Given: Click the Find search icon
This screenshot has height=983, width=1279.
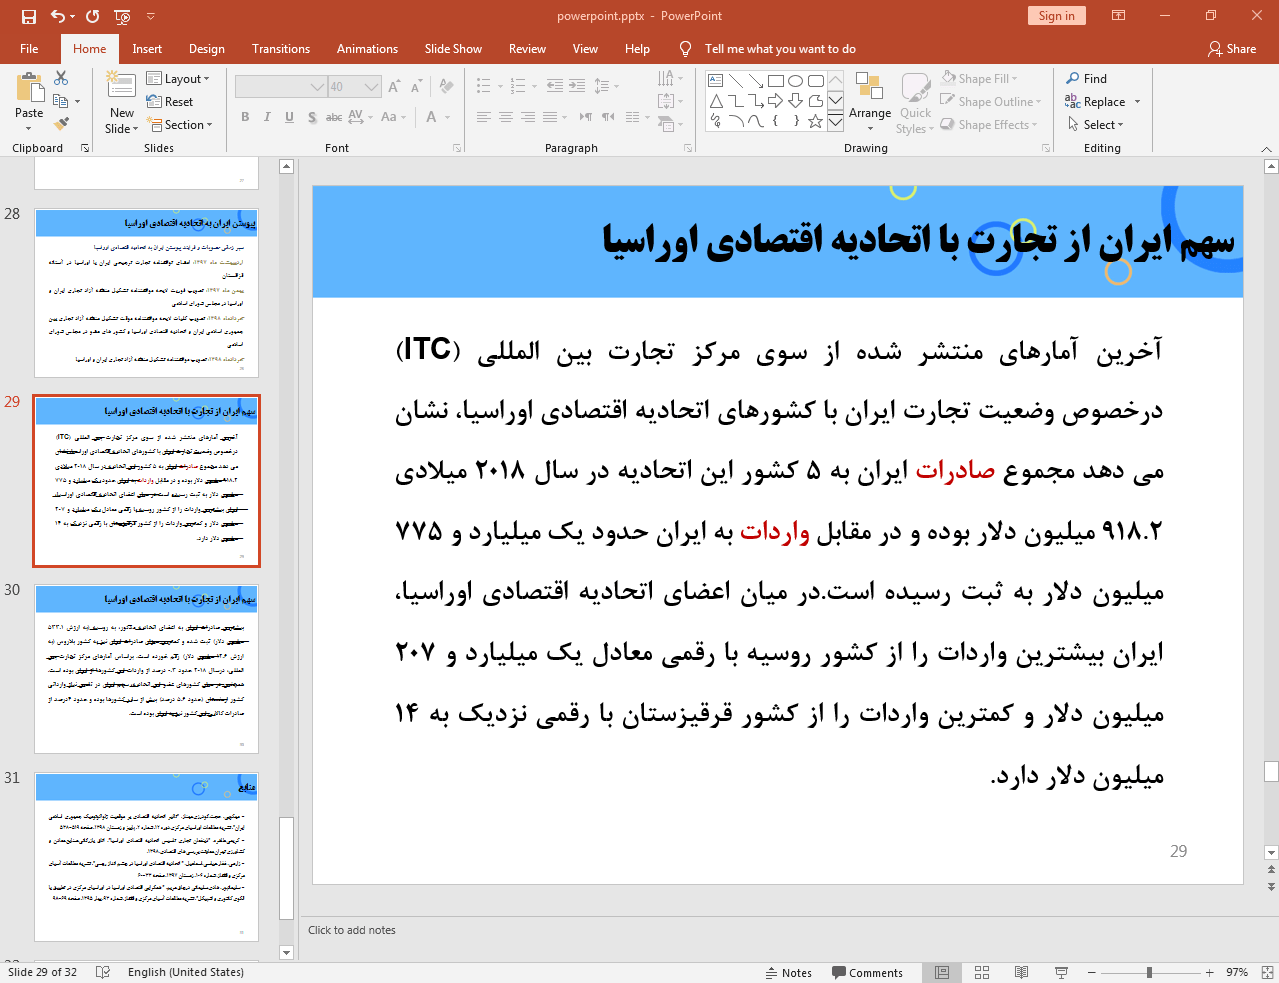Looking at the screenshot, I should 1073,78.
